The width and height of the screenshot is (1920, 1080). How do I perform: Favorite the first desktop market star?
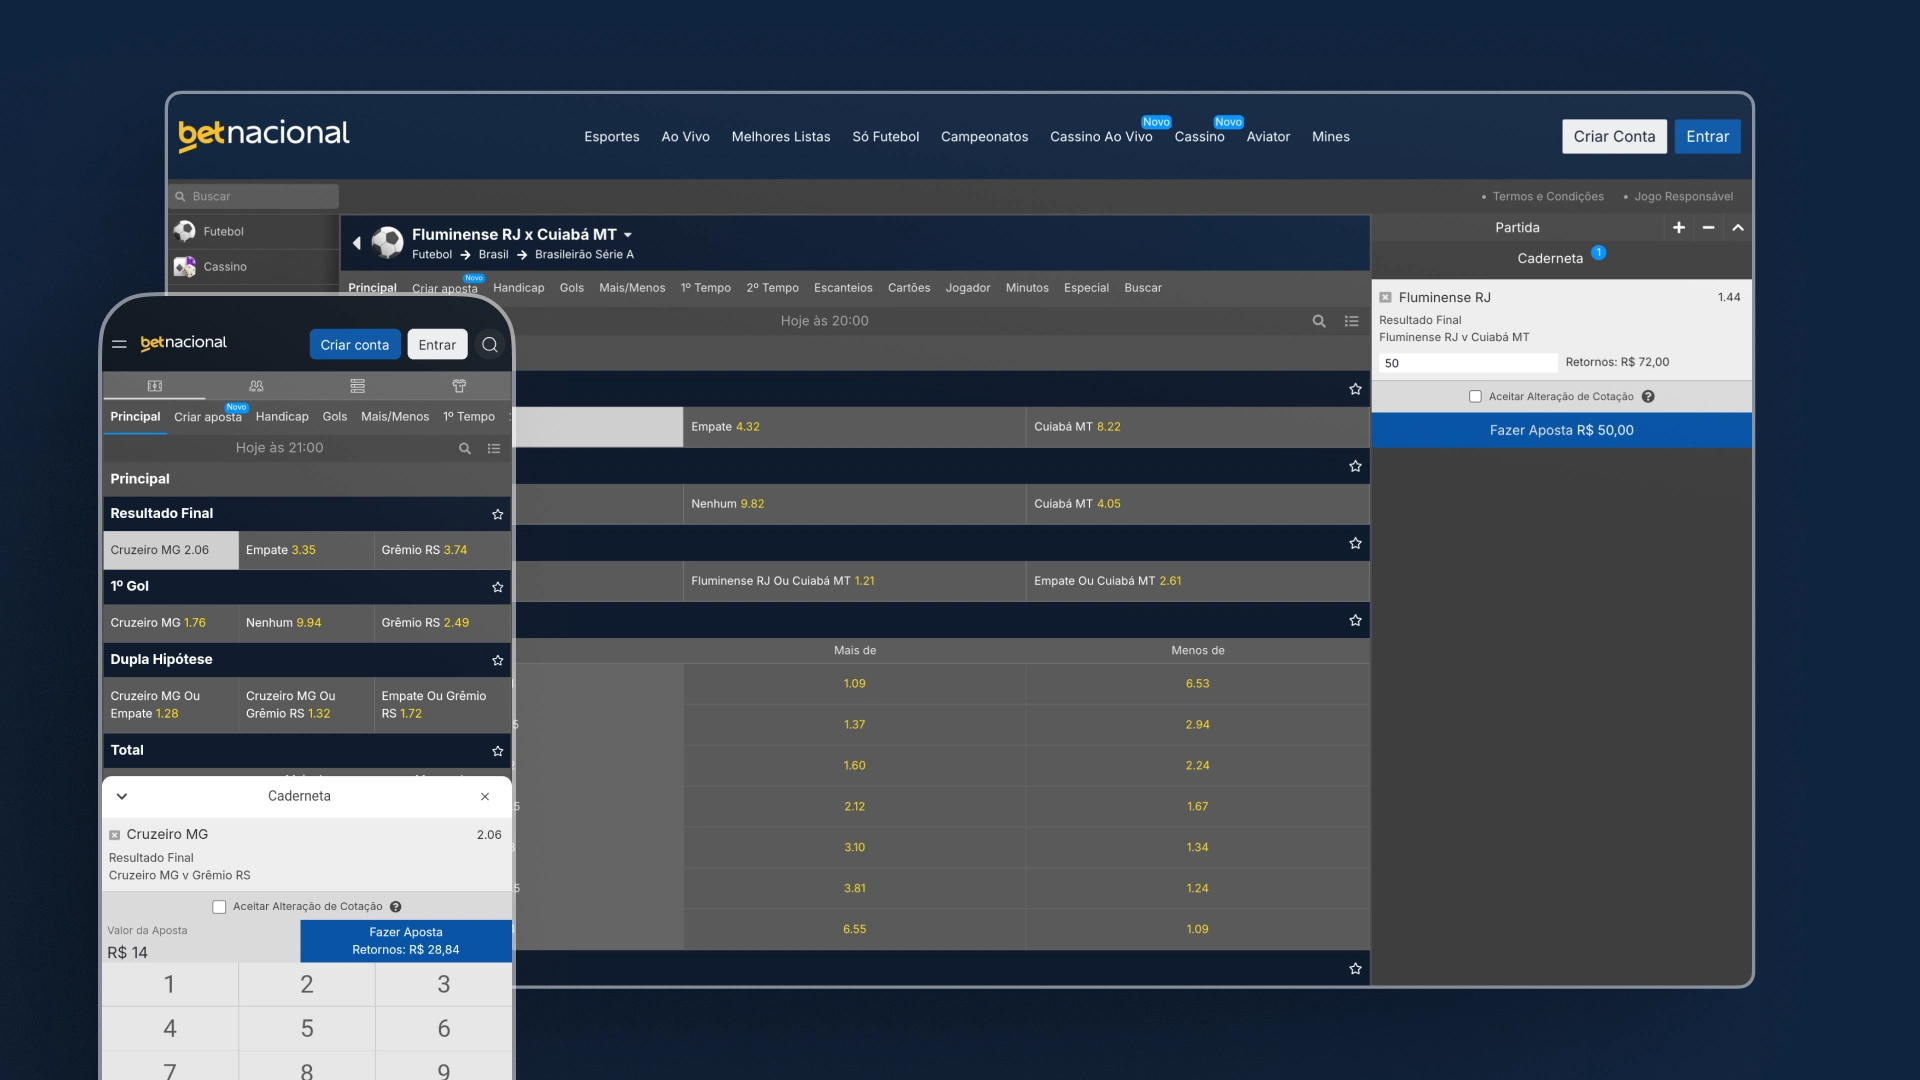(1355, 389)
